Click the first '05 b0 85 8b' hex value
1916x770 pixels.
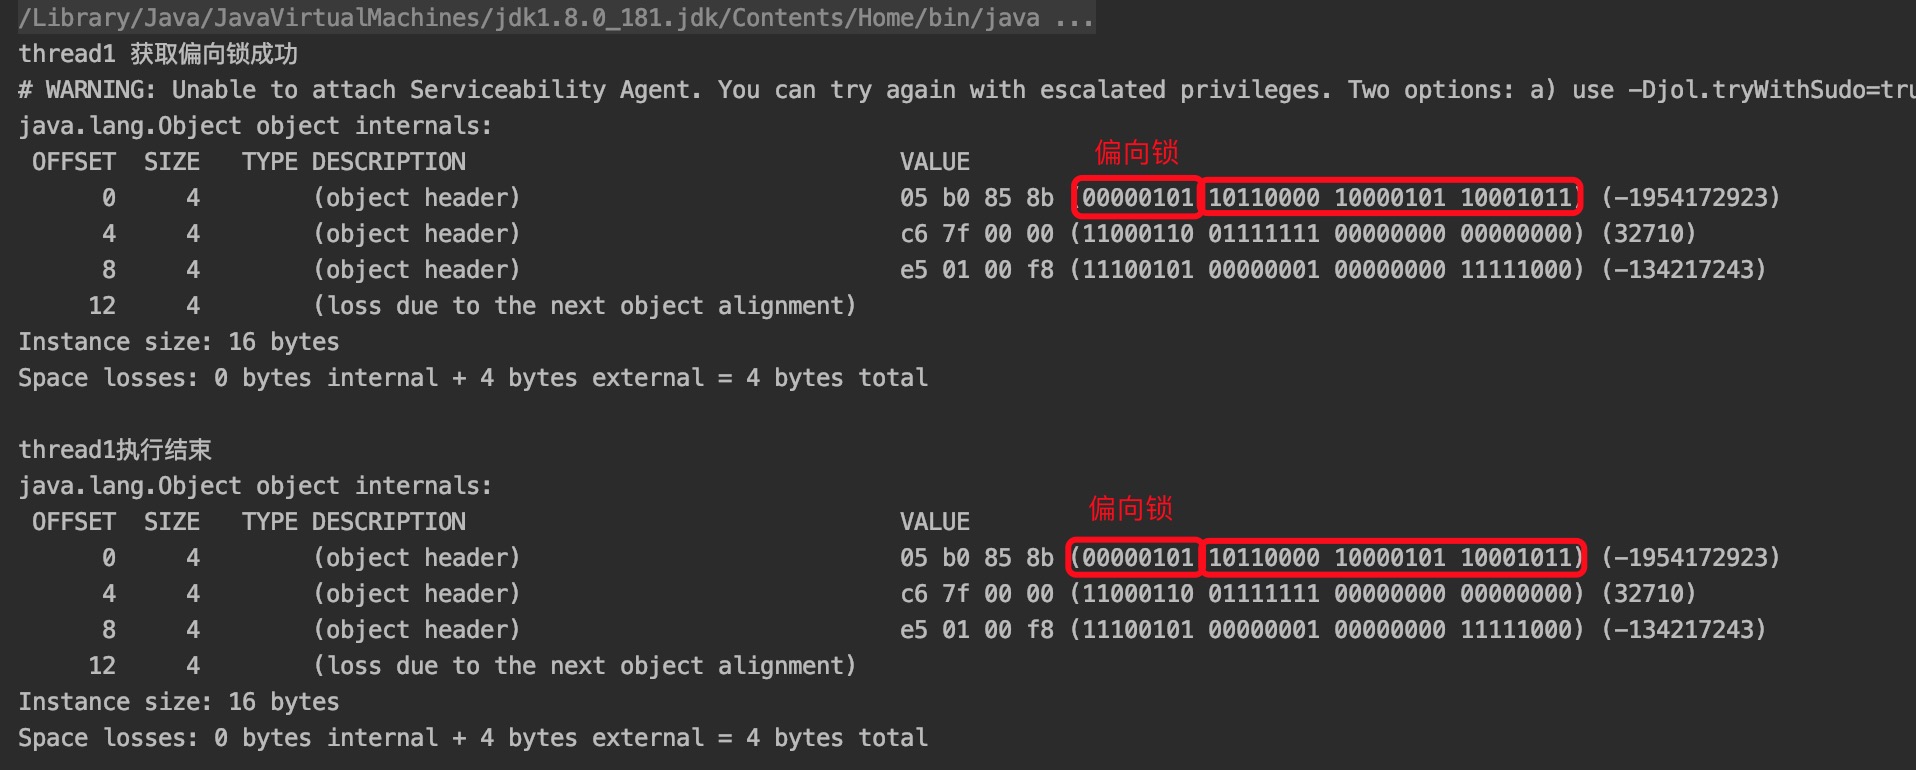click(x=977, y=198)
